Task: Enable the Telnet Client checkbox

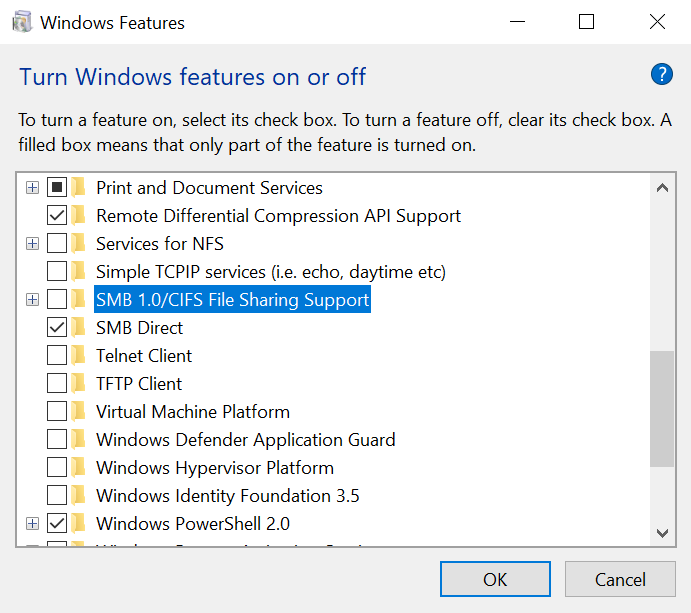Action: 57,355
